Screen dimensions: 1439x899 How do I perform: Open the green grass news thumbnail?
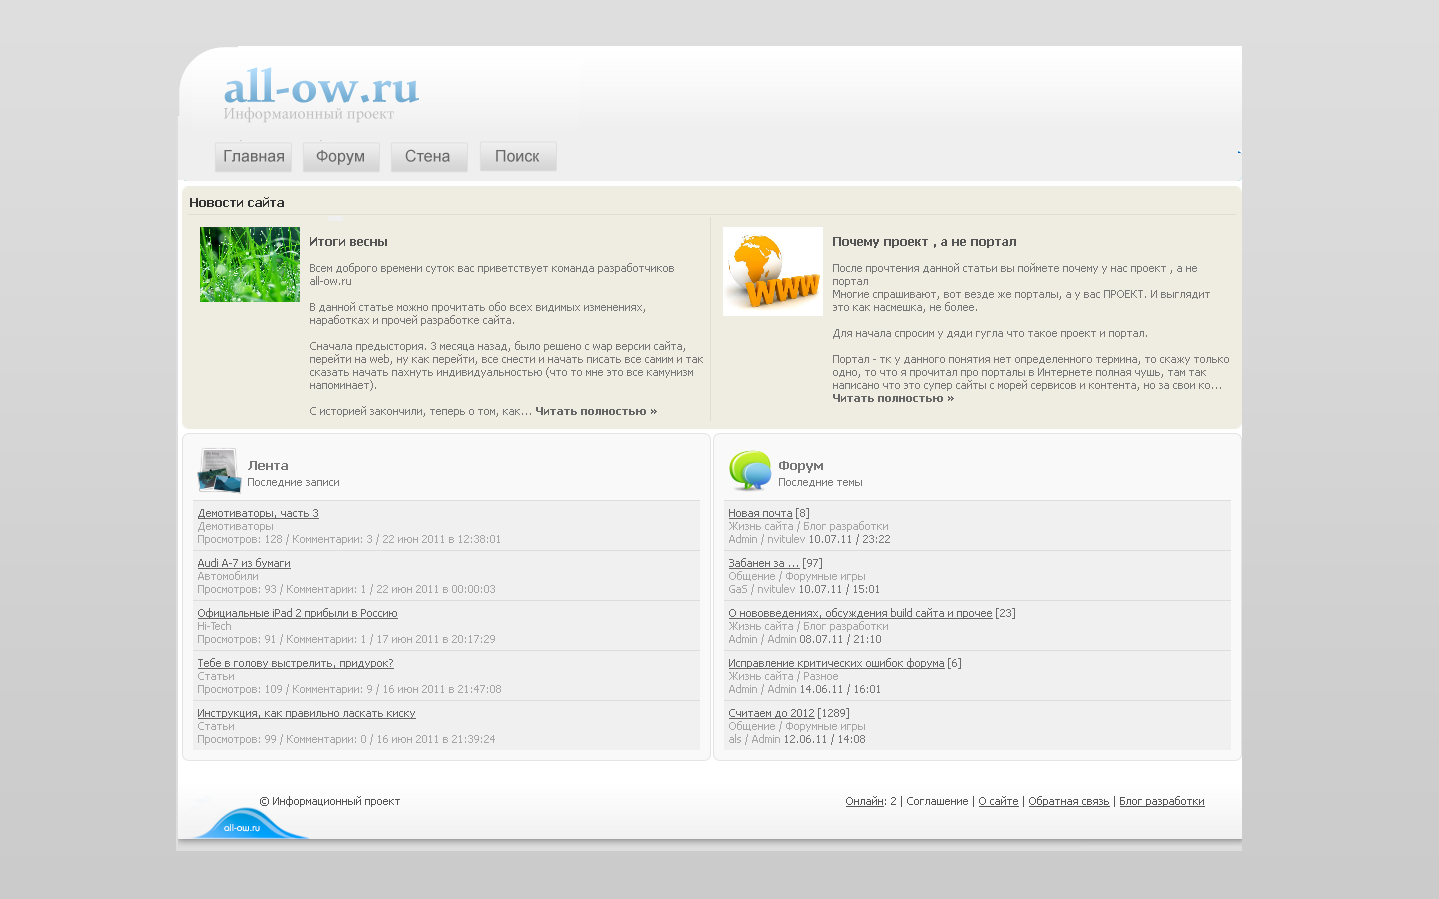250,264
